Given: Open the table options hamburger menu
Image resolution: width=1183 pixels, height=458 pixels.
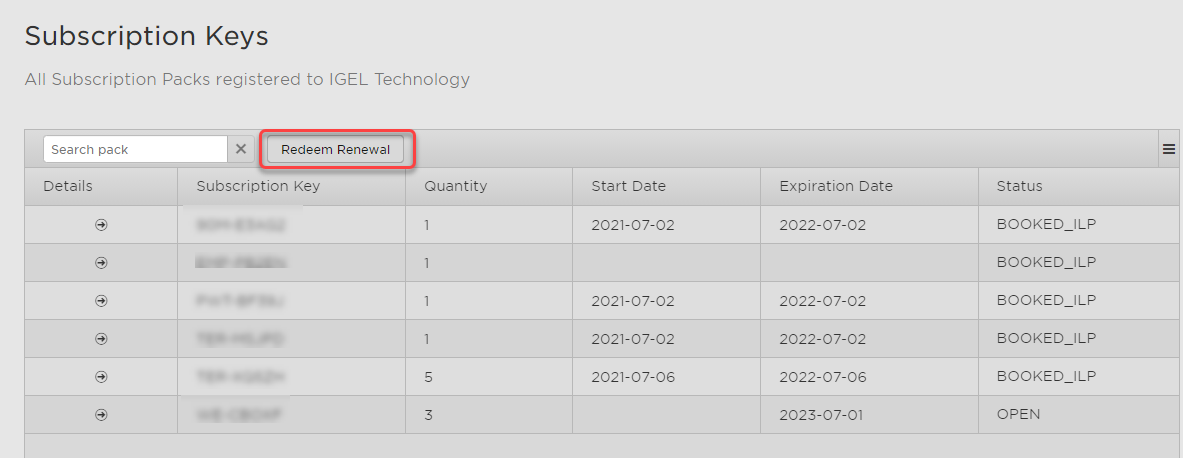Looking at the screenshot, I should coord(1168,149).
